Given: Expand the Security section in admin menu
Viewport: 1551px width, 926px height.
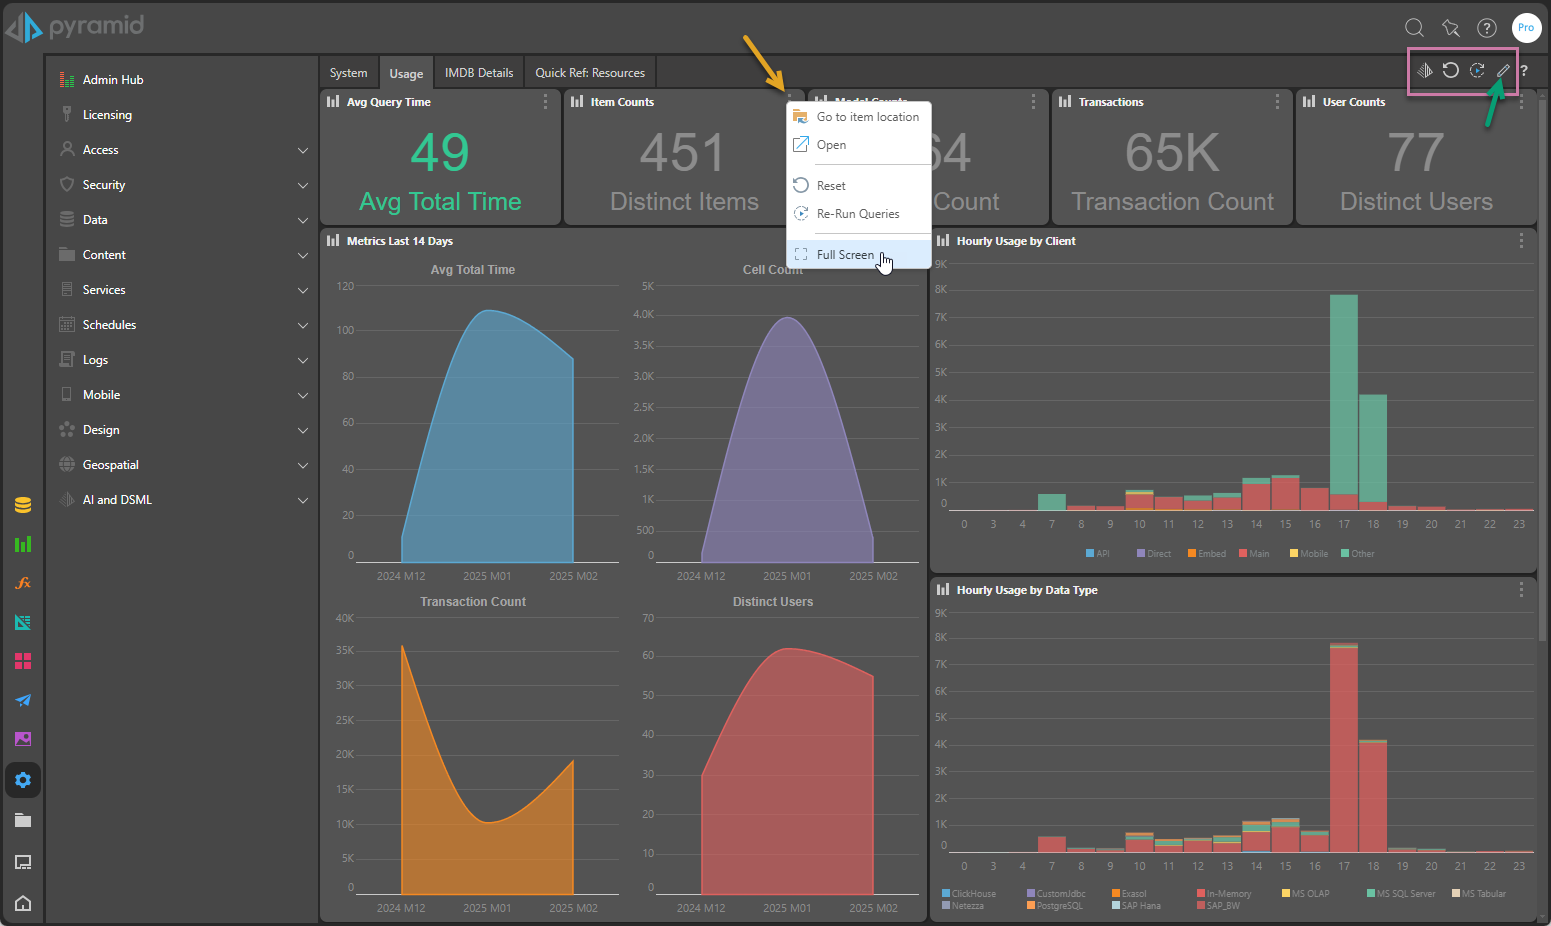Looking at the screenshot, I should click(x=302, y=185).
